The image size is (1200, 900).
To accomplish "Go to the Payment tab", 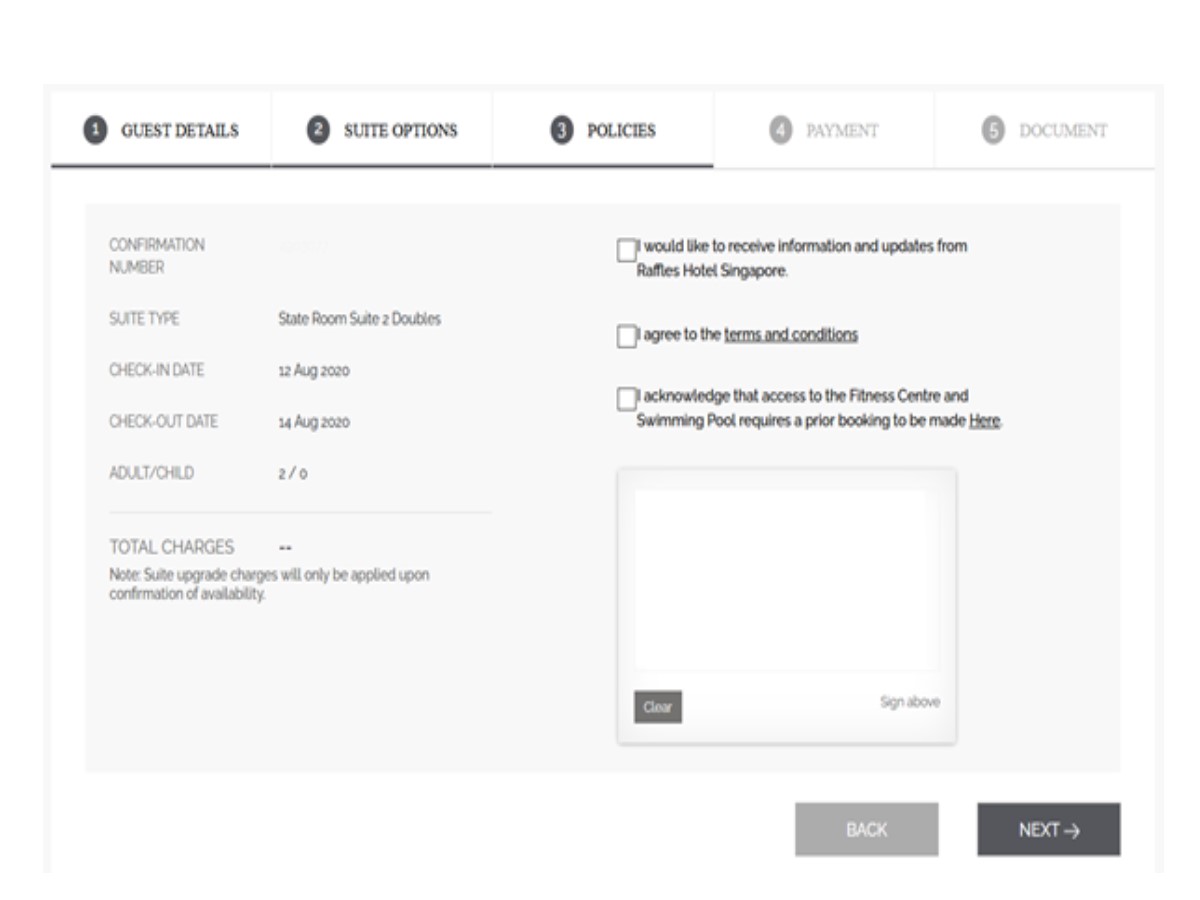I will pyautogui.click(x=842, y=131).
